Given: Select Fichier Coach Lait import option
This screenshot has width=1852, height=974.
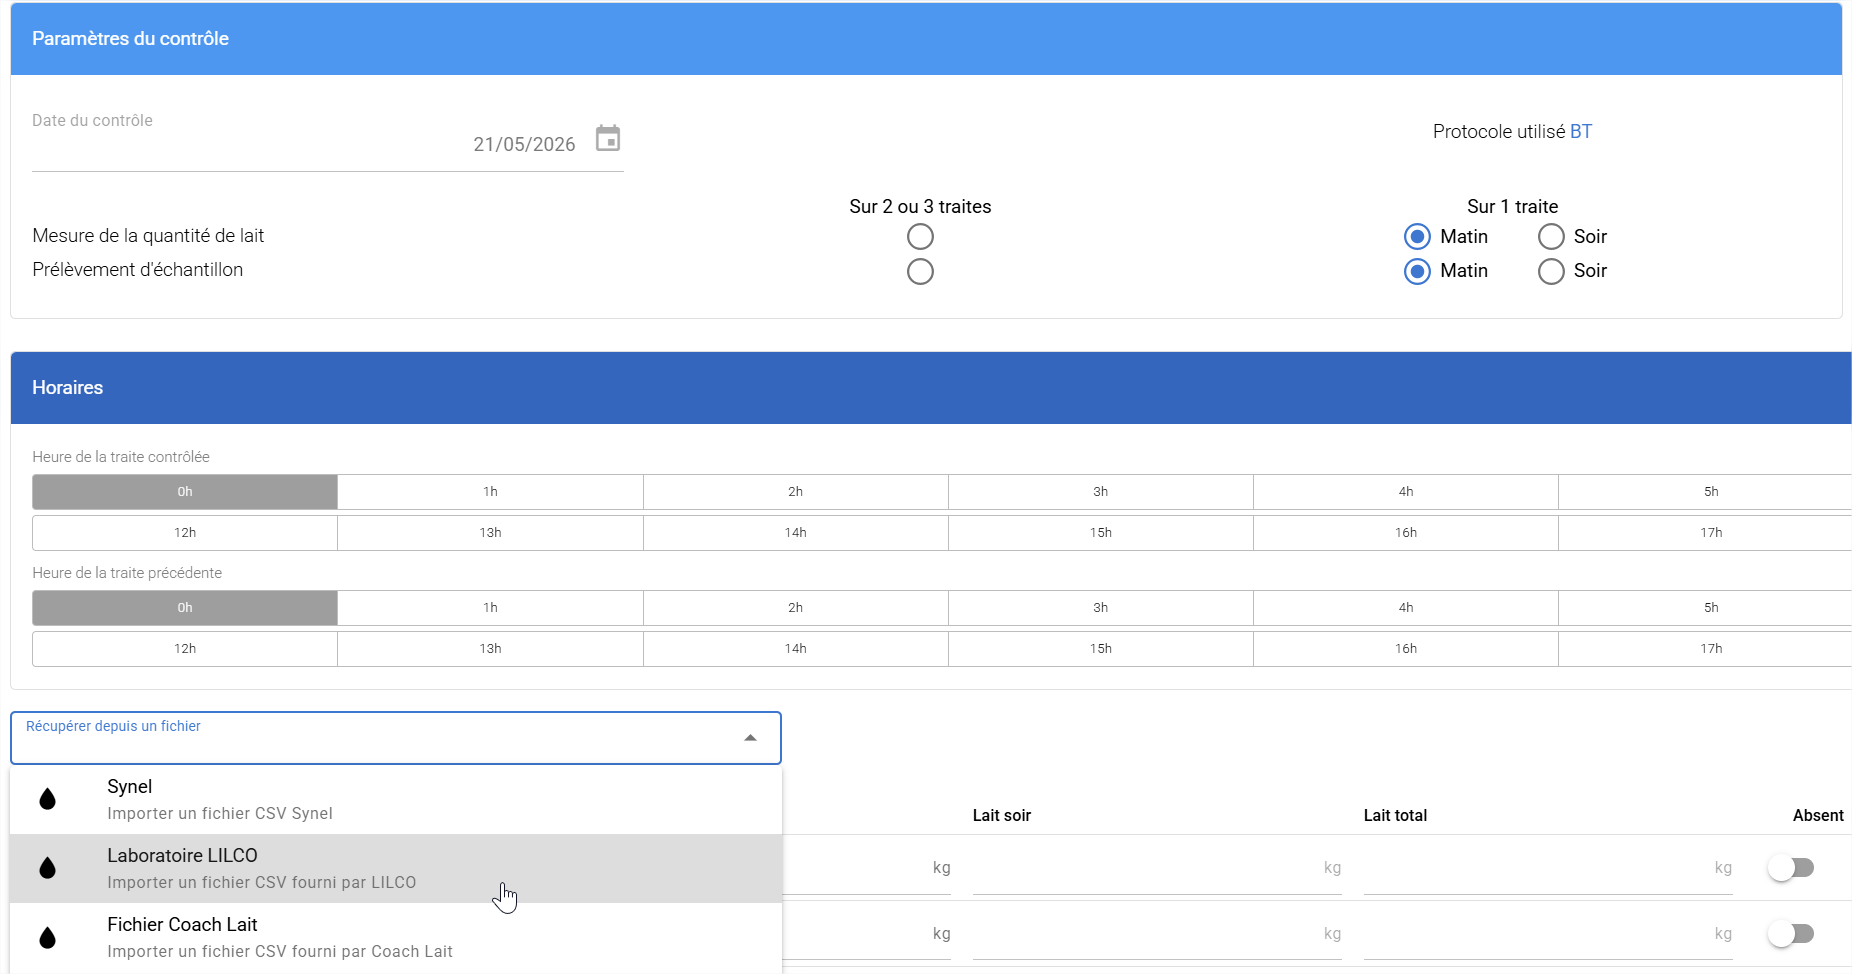Looking at the screenshot, I should click(396, 938).
